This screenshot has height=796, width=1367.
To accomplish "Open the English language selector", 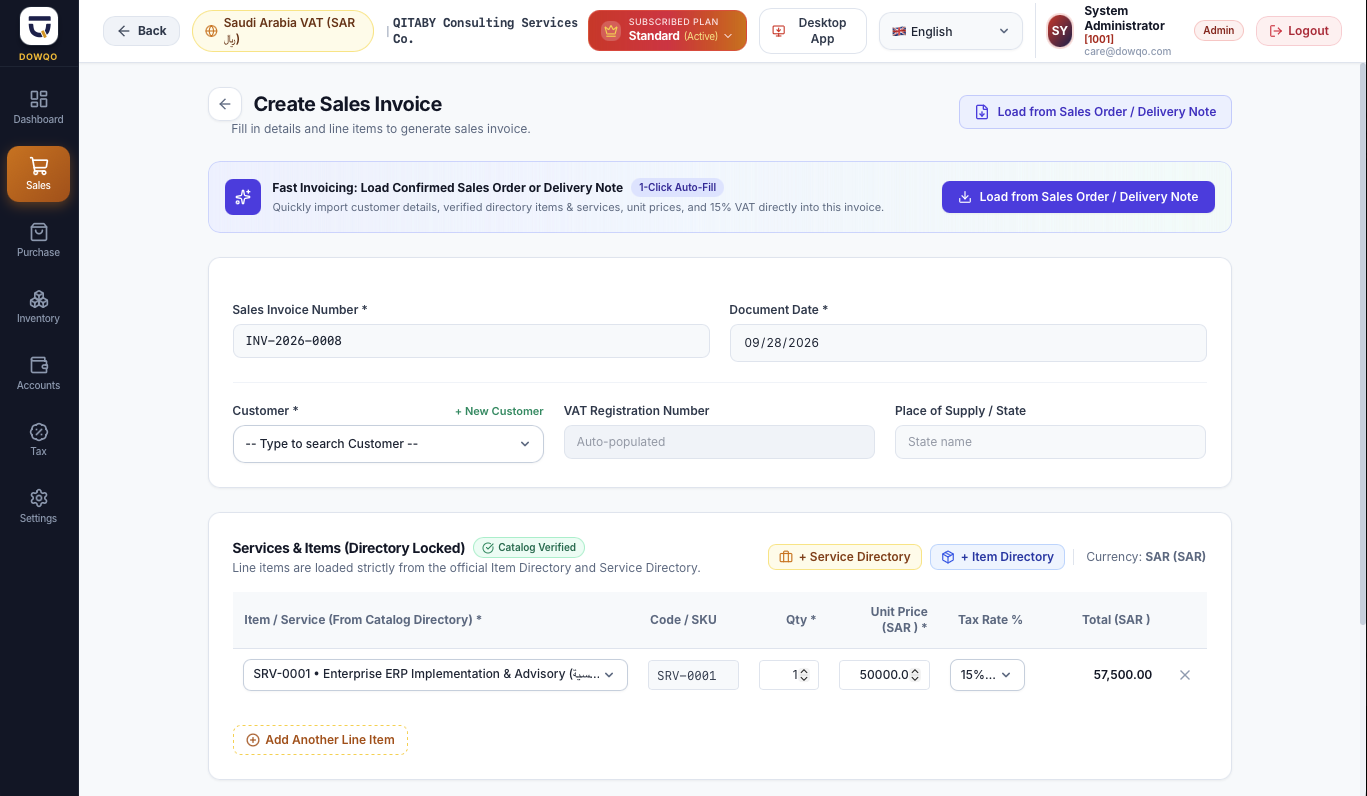I will pos(951,31).
